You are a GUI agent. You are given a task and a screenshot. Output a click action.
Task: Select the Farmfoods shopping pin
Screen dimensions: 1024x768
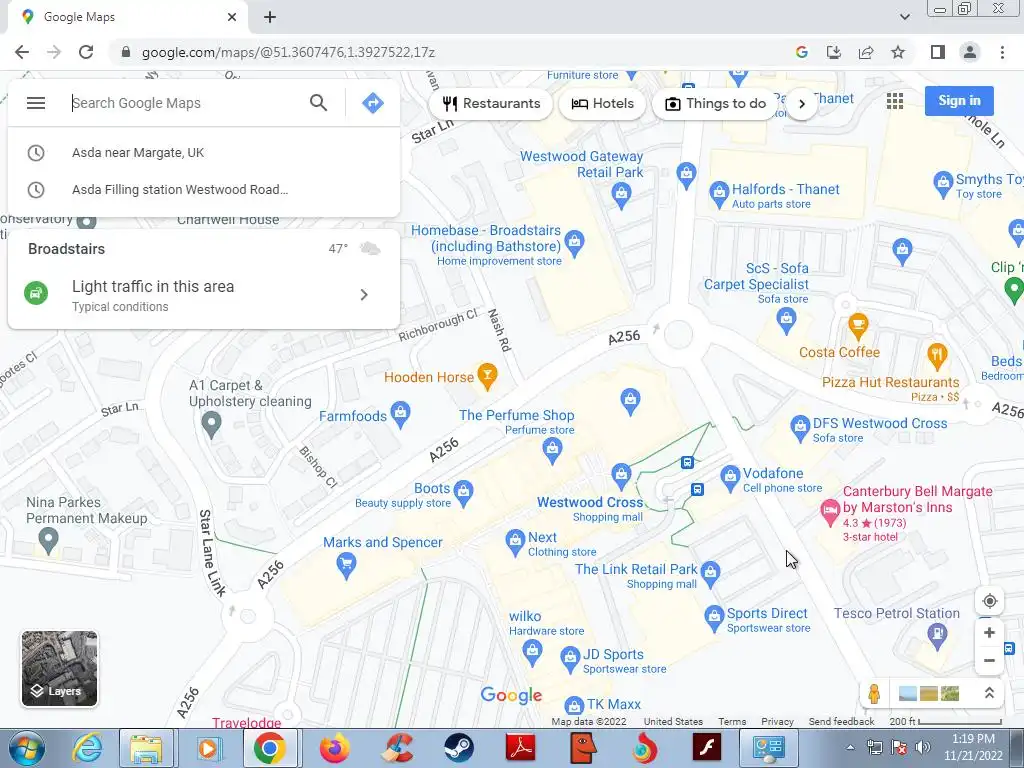coord(400,414)
